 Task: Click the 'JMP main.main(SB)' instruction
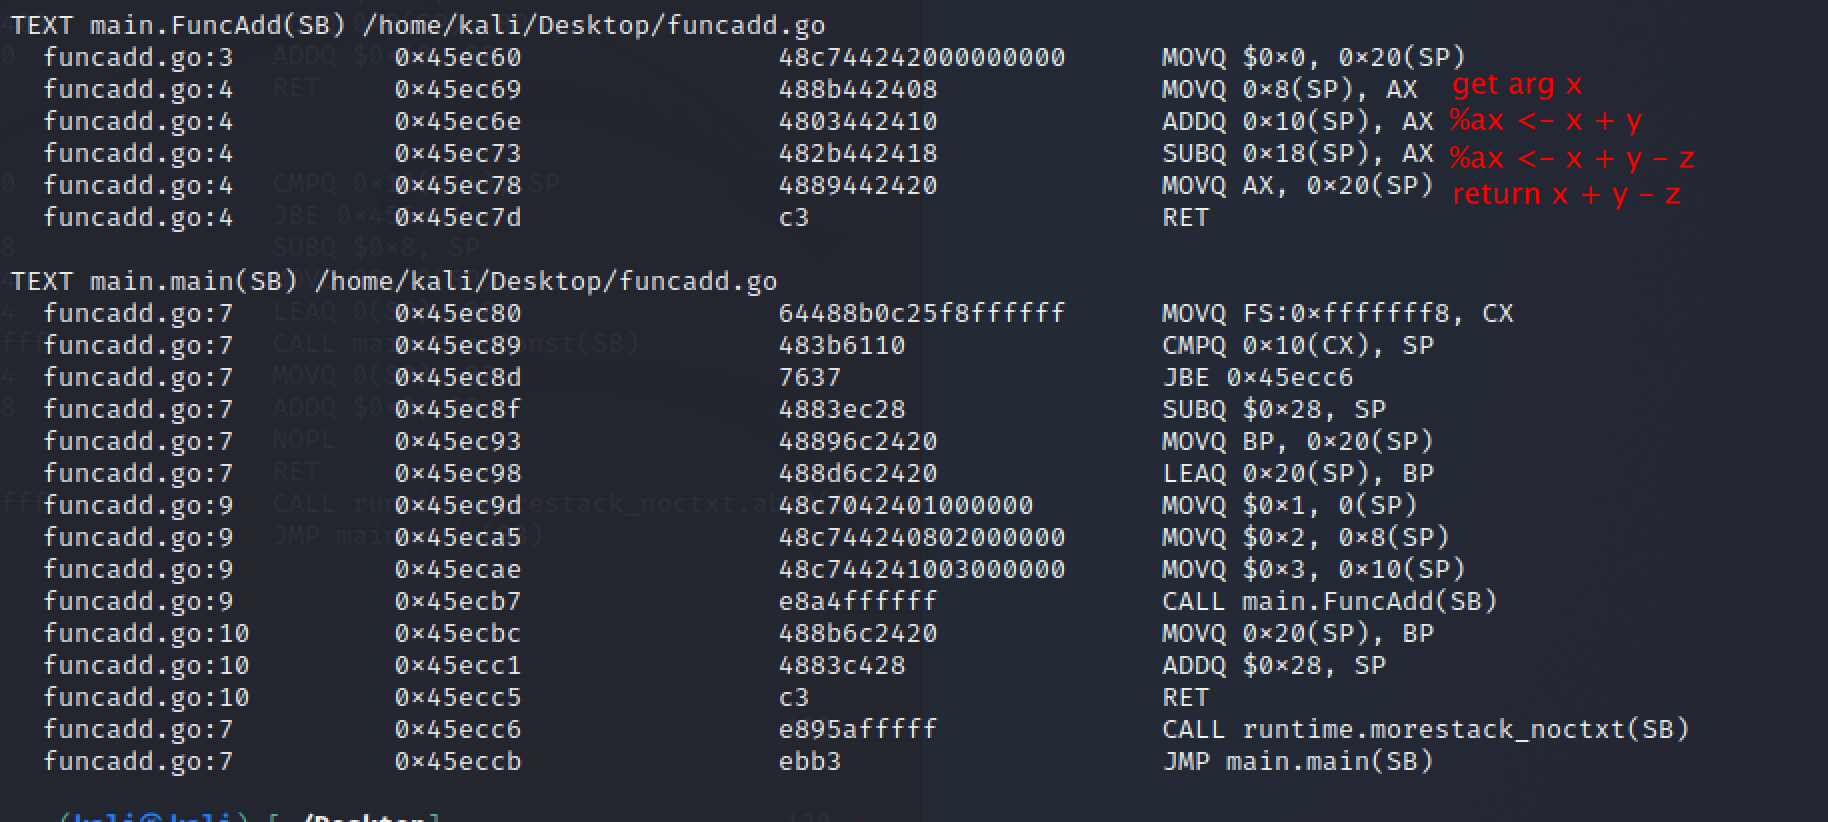tap(1297, 761)
